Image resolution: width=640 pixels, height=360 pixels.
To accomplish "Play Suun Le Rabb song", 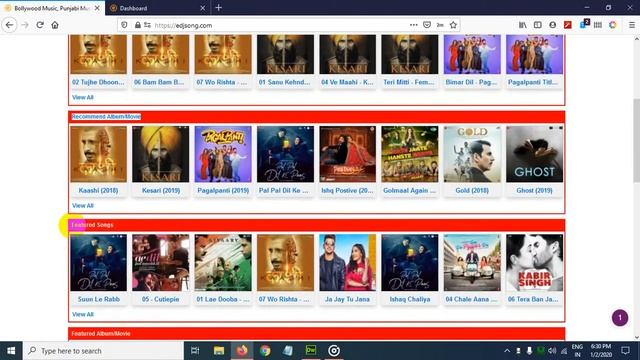I will pyautogui.click(x=98, y=299).
